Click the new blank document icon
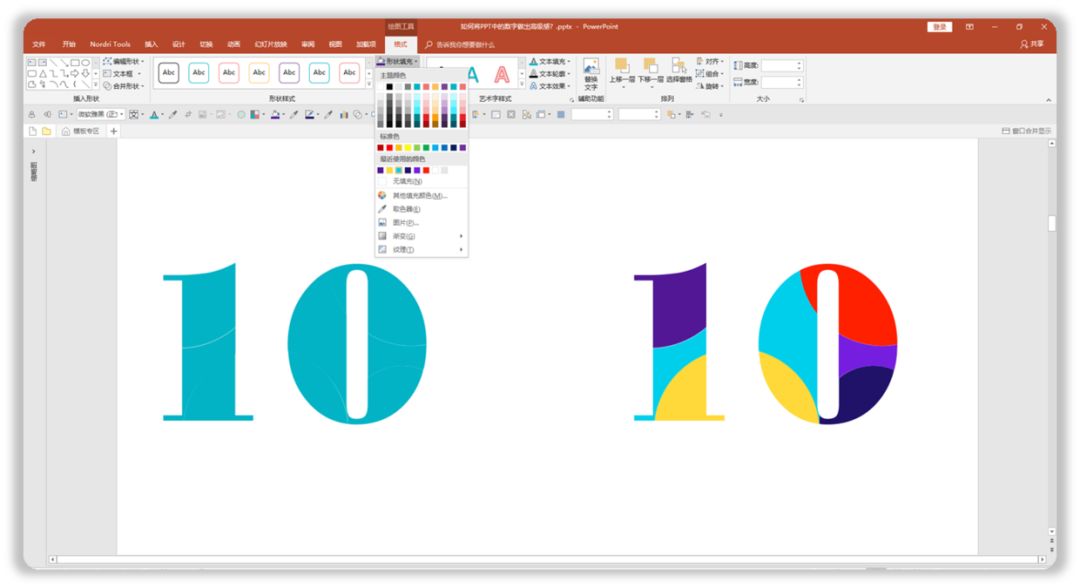The height and width of the screenshot is (588, 1080). [32, 131]
